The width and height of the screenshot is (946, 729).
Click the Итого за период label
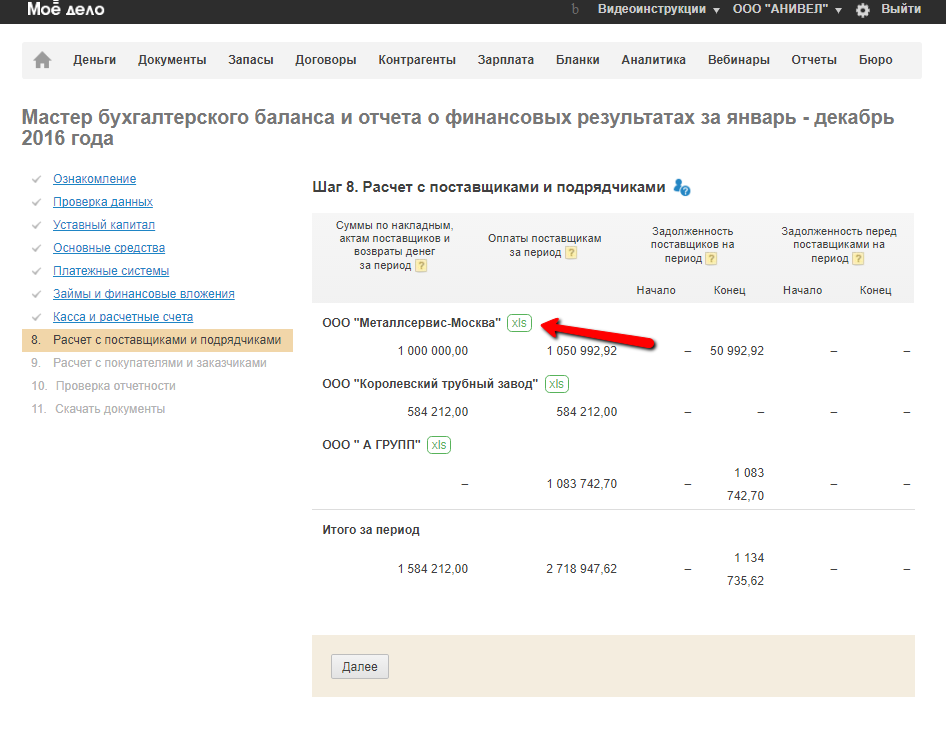[x=371, y=530]
